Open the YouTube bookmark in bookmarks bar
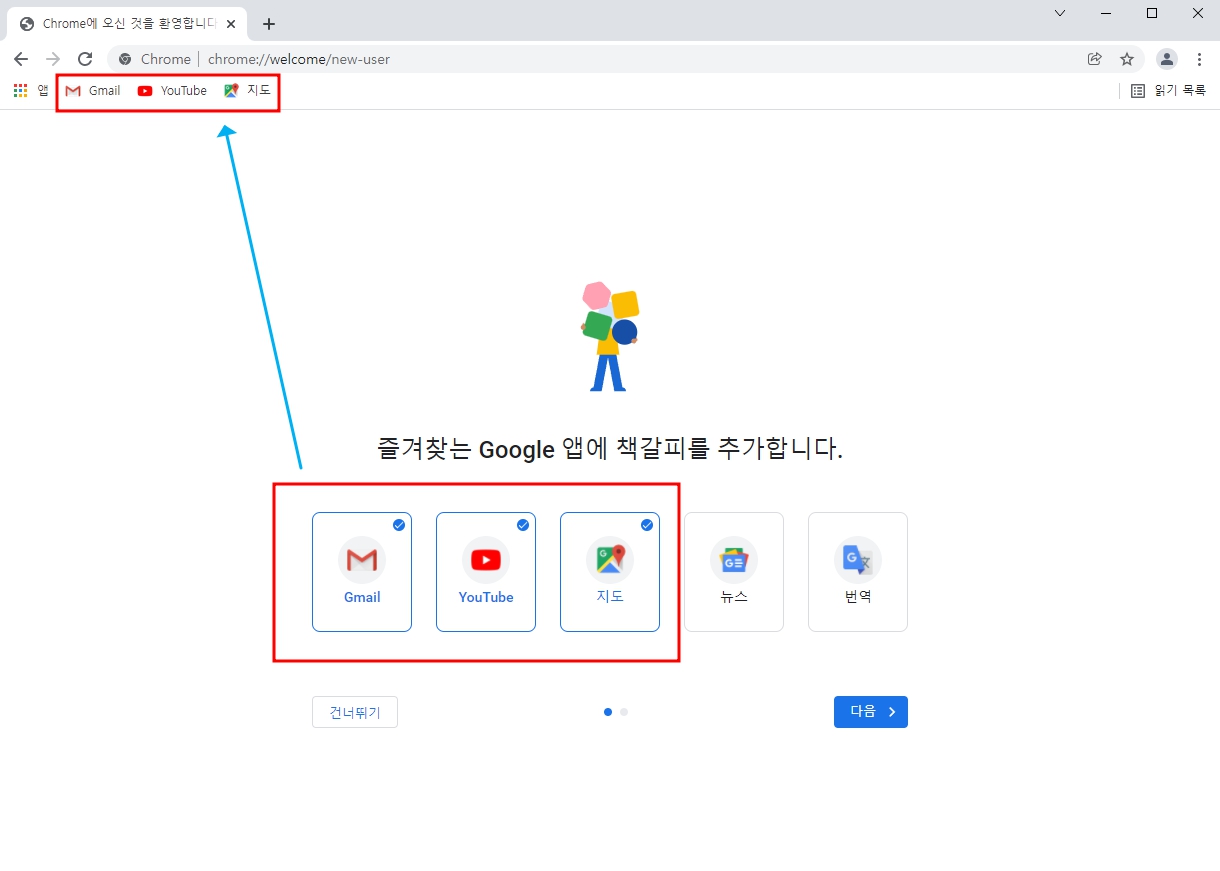Image resolution: width=1220 pixels, height=871 pixels. (x=172, y=90)
